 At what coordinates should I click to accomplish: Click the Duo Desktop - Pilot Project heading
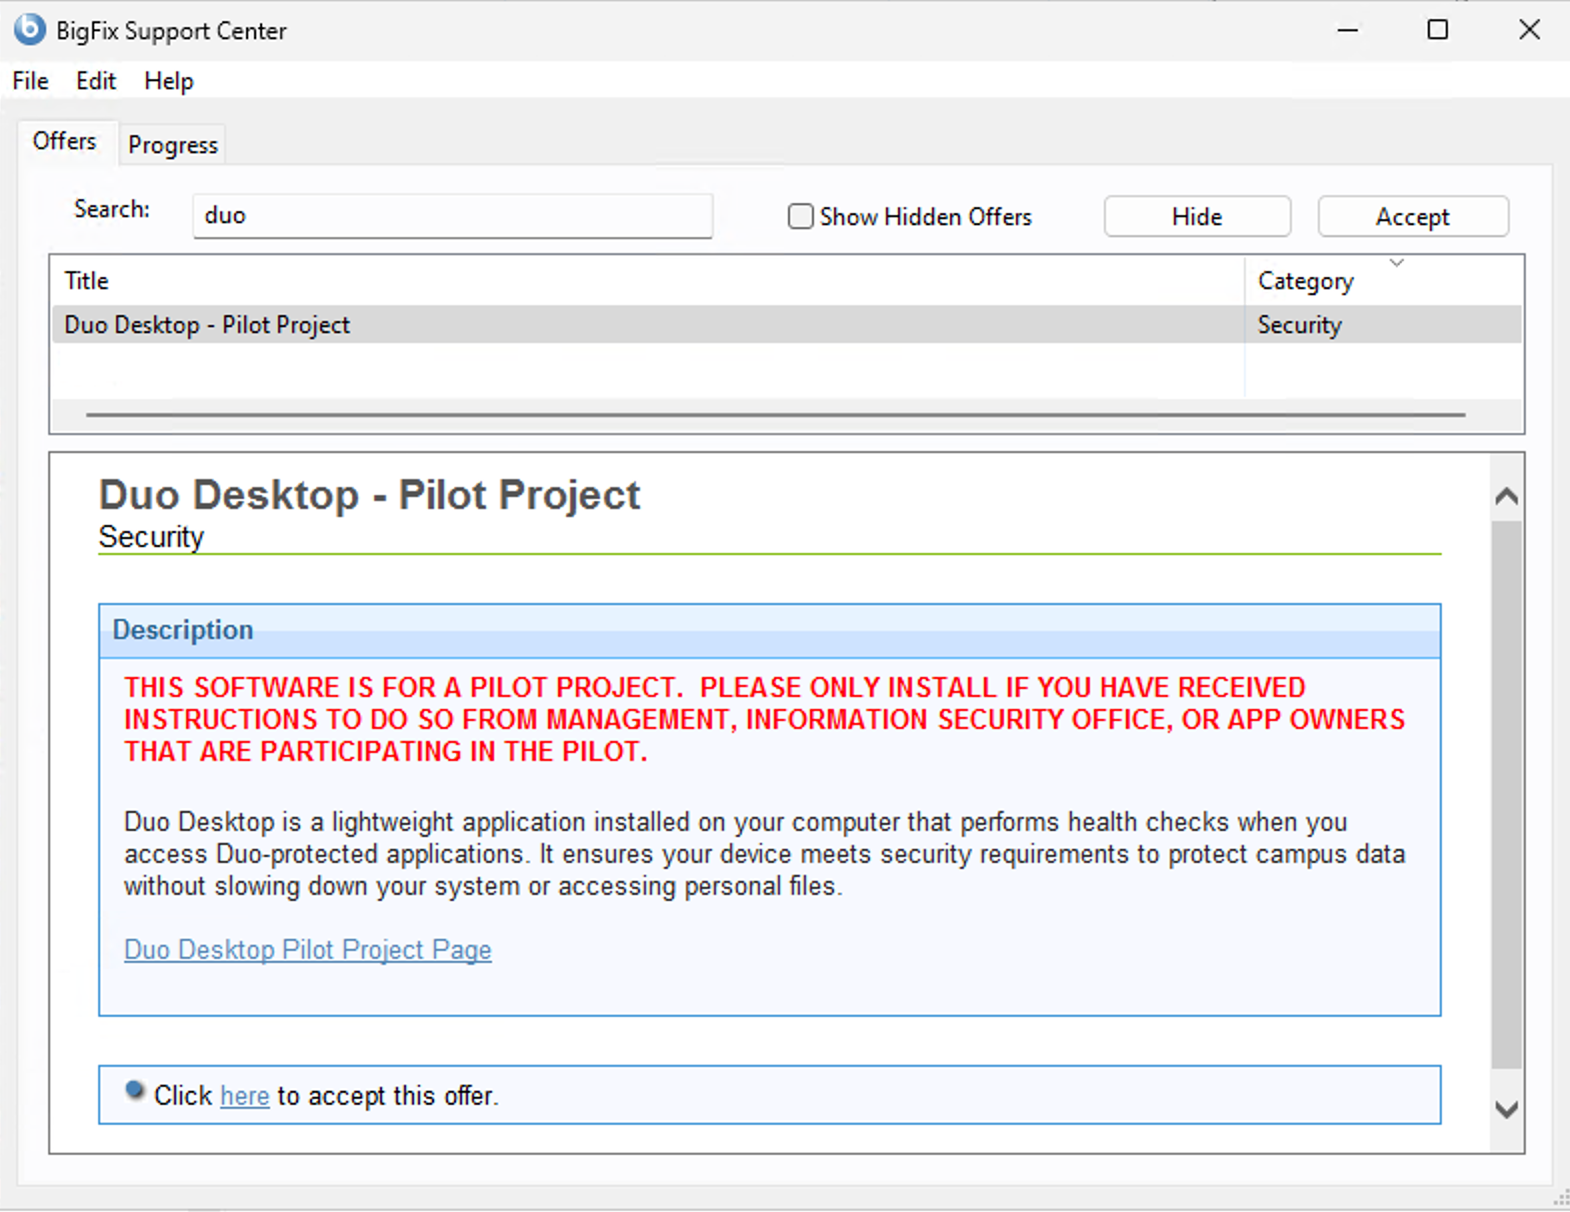click(369, 495)
